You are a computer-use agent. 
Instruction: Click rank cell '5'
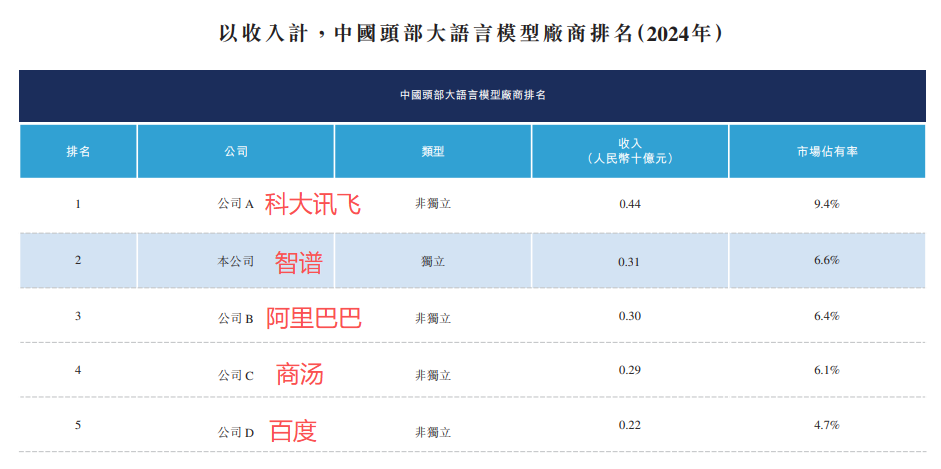coord(78,425)
